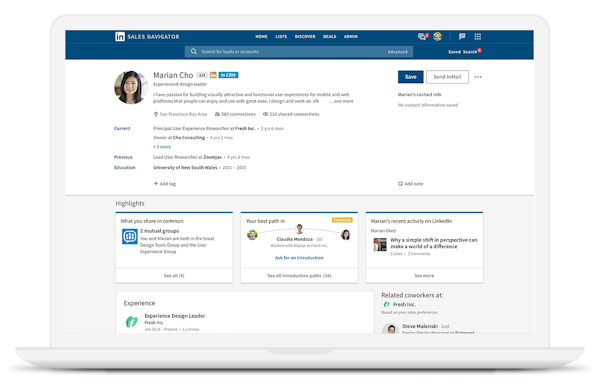Click Add note
Viewport: 600px width, 391px height.
click(411, 184)
